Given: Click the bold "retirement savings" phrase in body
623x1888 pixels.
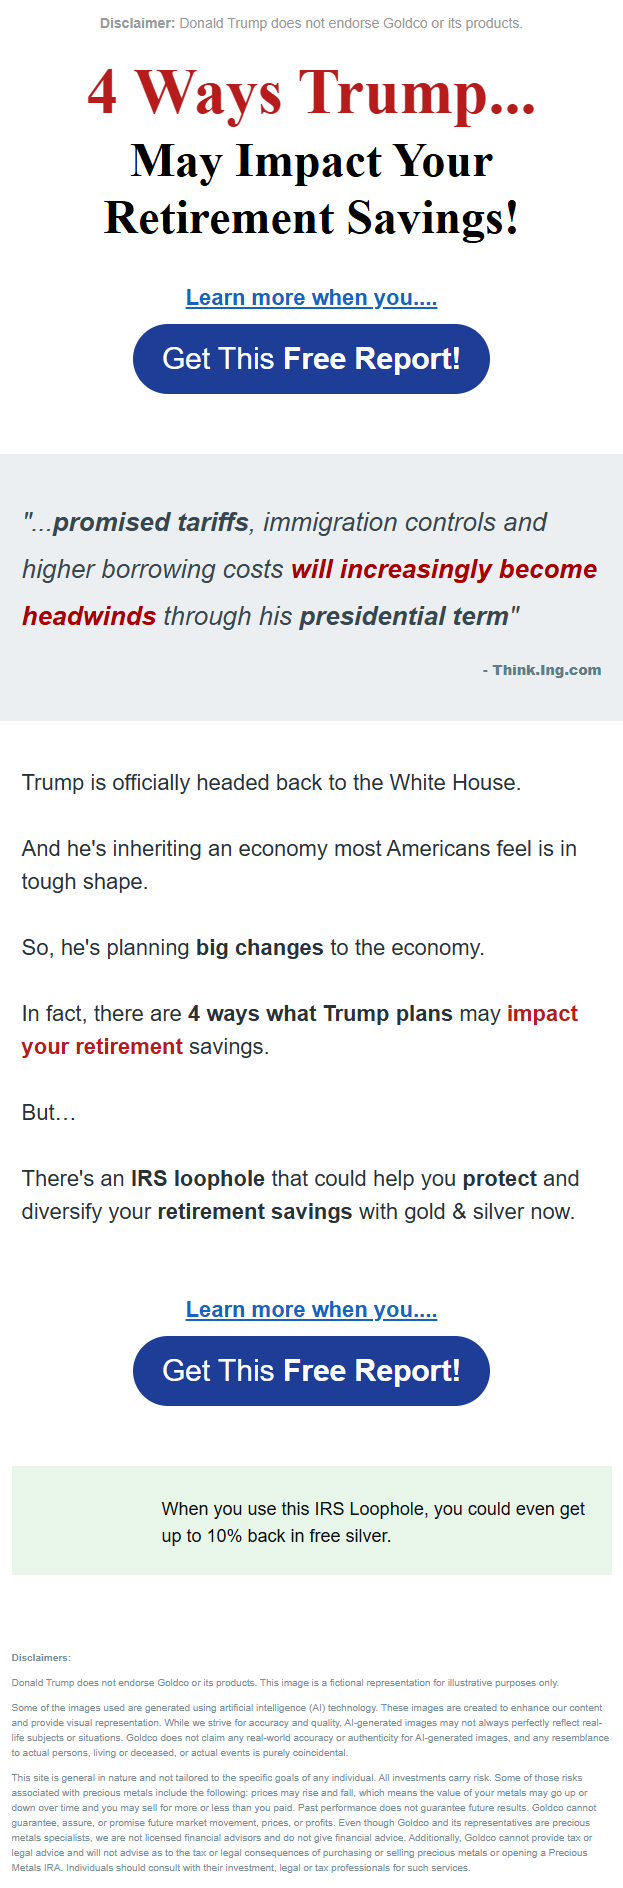Looking at the screenshot, I should 254,1212.
